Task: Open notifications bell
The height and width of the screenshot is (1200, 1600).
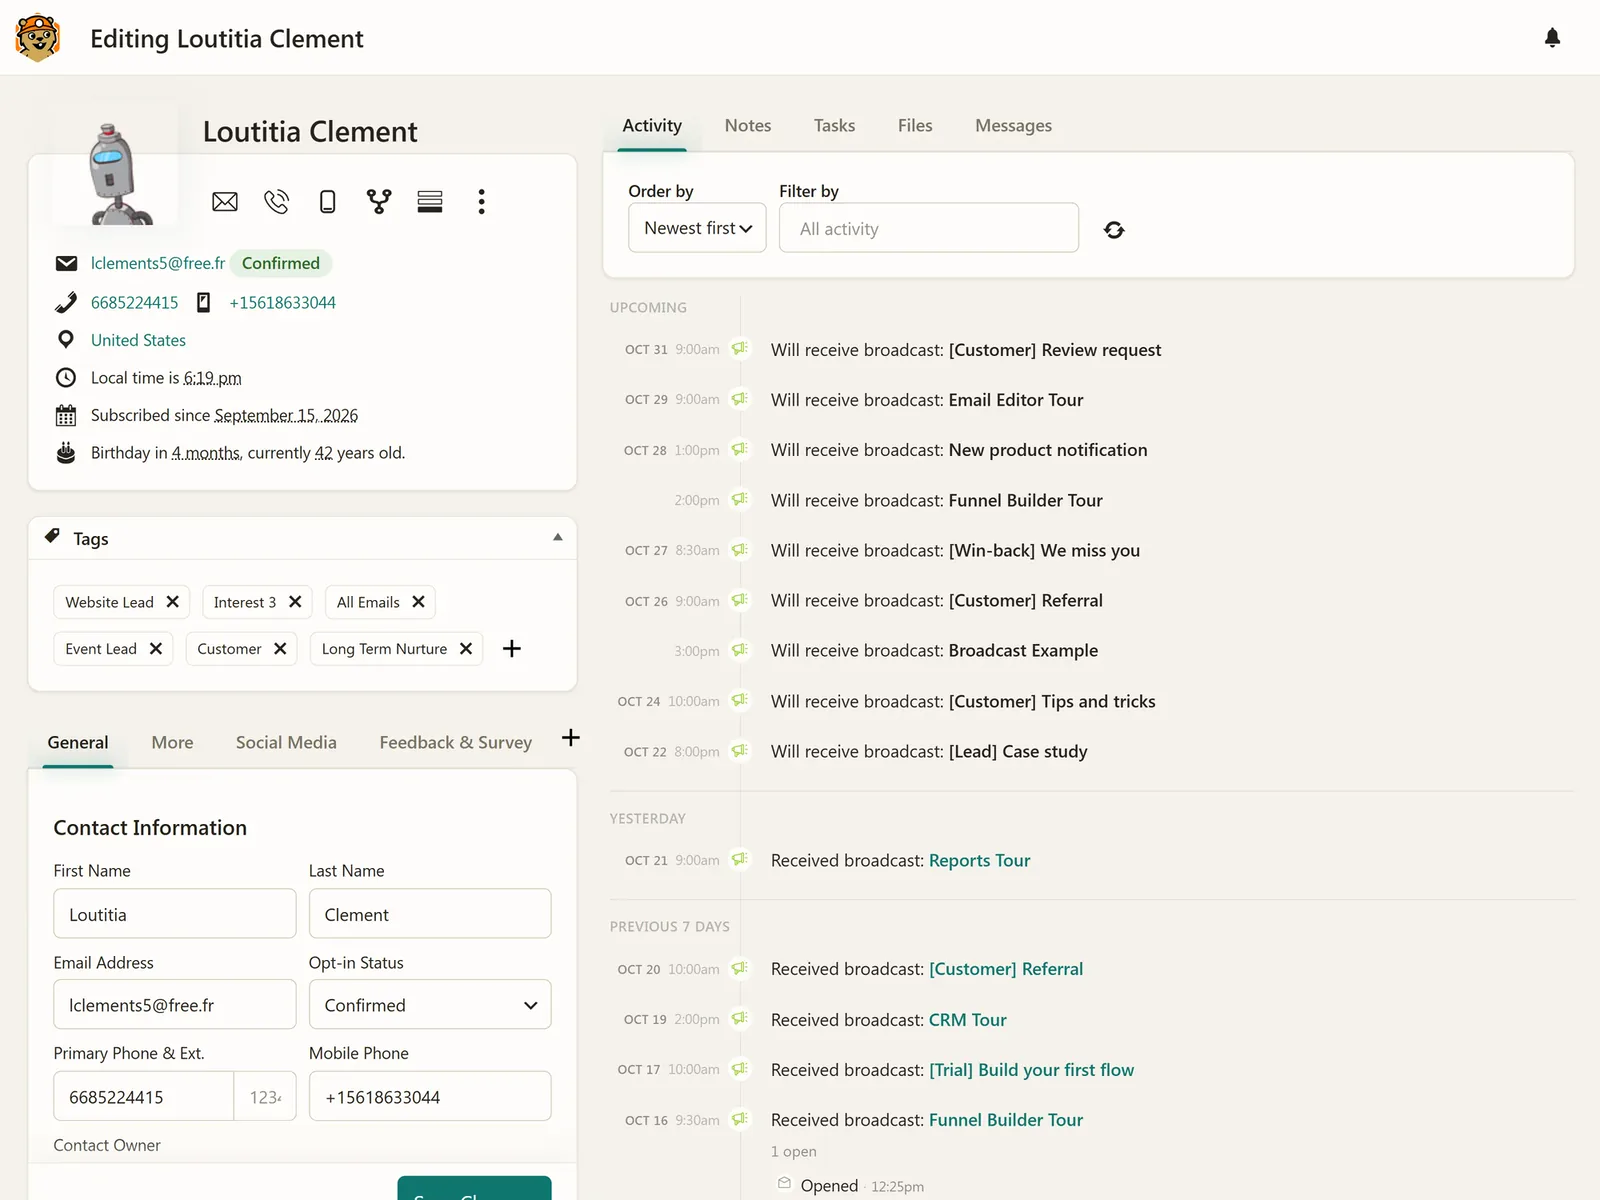Action: [1552, 38]
